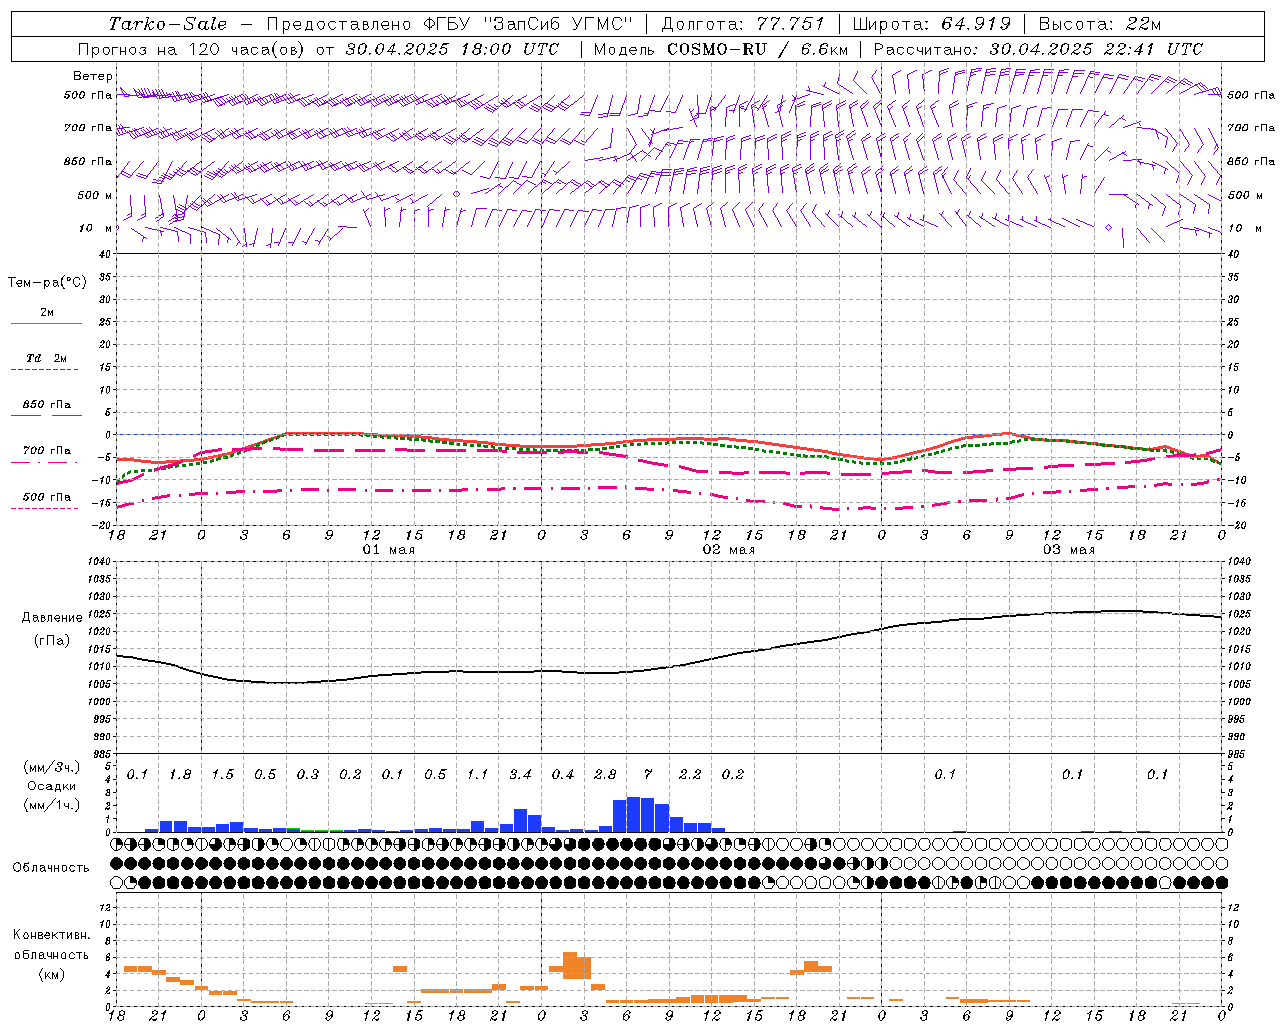This screenshot has height=1024, width=1280.
Task: Click the 3-hour precipitation value 2.2
Action: (x=690, y=775)
